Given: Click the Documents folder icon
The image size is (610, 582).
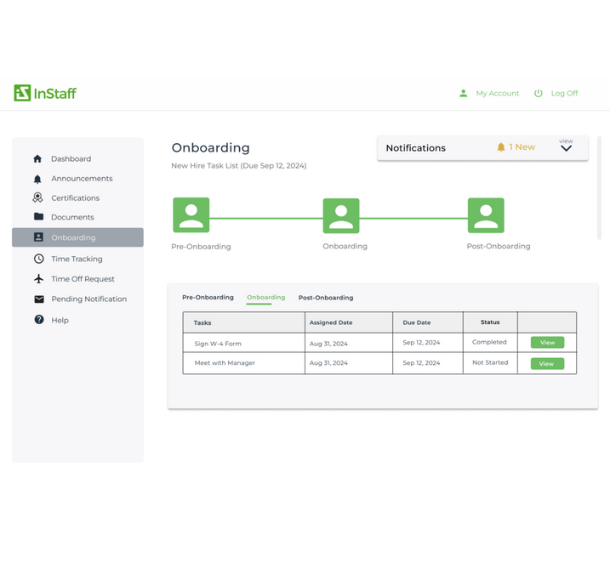Looking at the screenshot, I should 38,217.
